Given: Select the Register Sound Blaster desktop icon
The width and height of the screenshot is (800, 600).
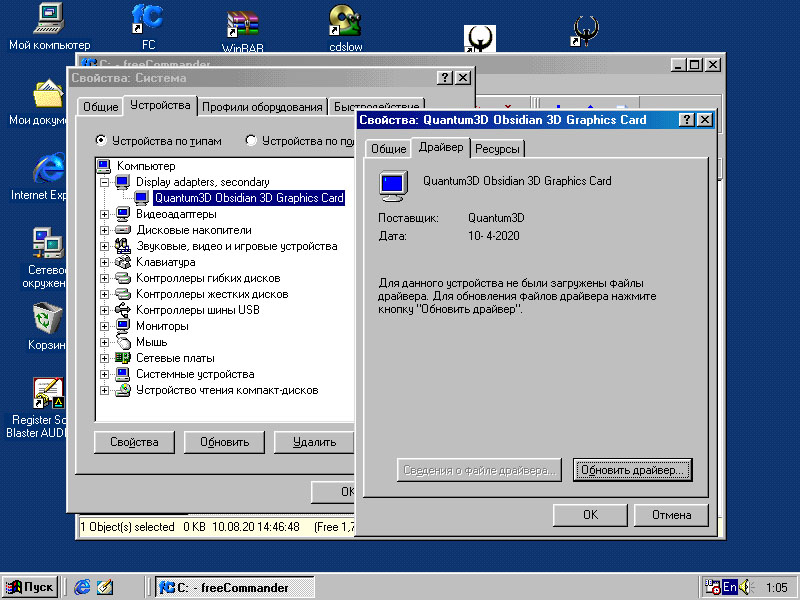Looking at the screenshot, I should click(48, 393).
